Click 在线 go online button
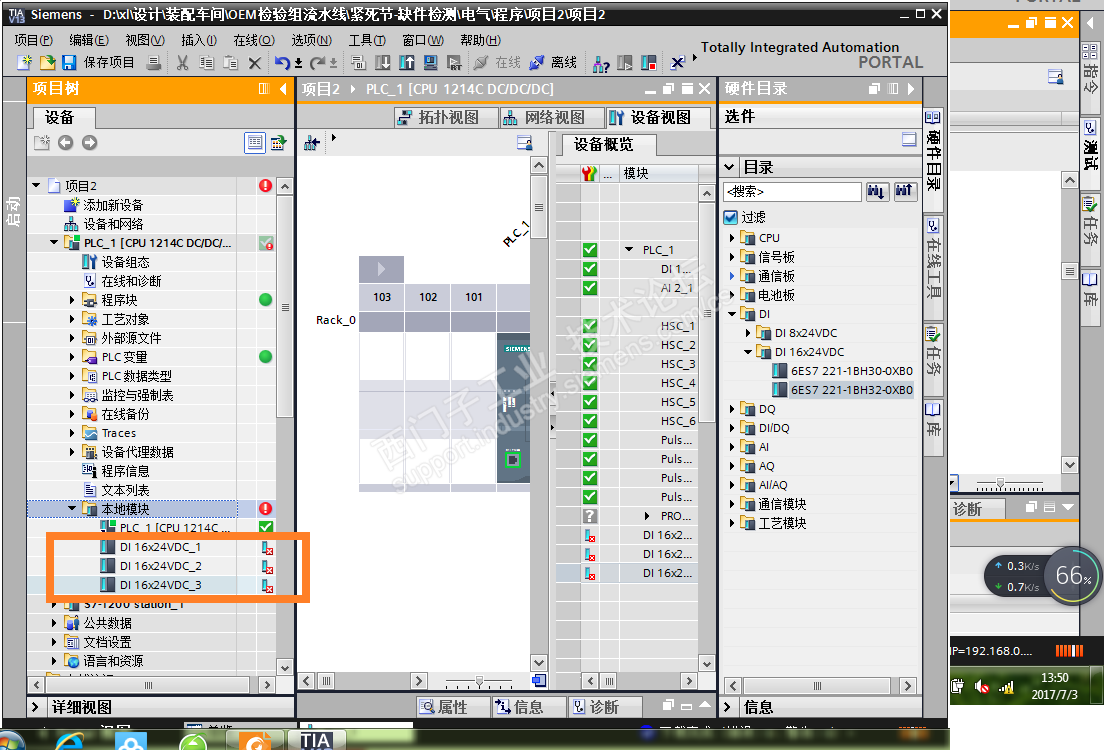 click(498, 63)
